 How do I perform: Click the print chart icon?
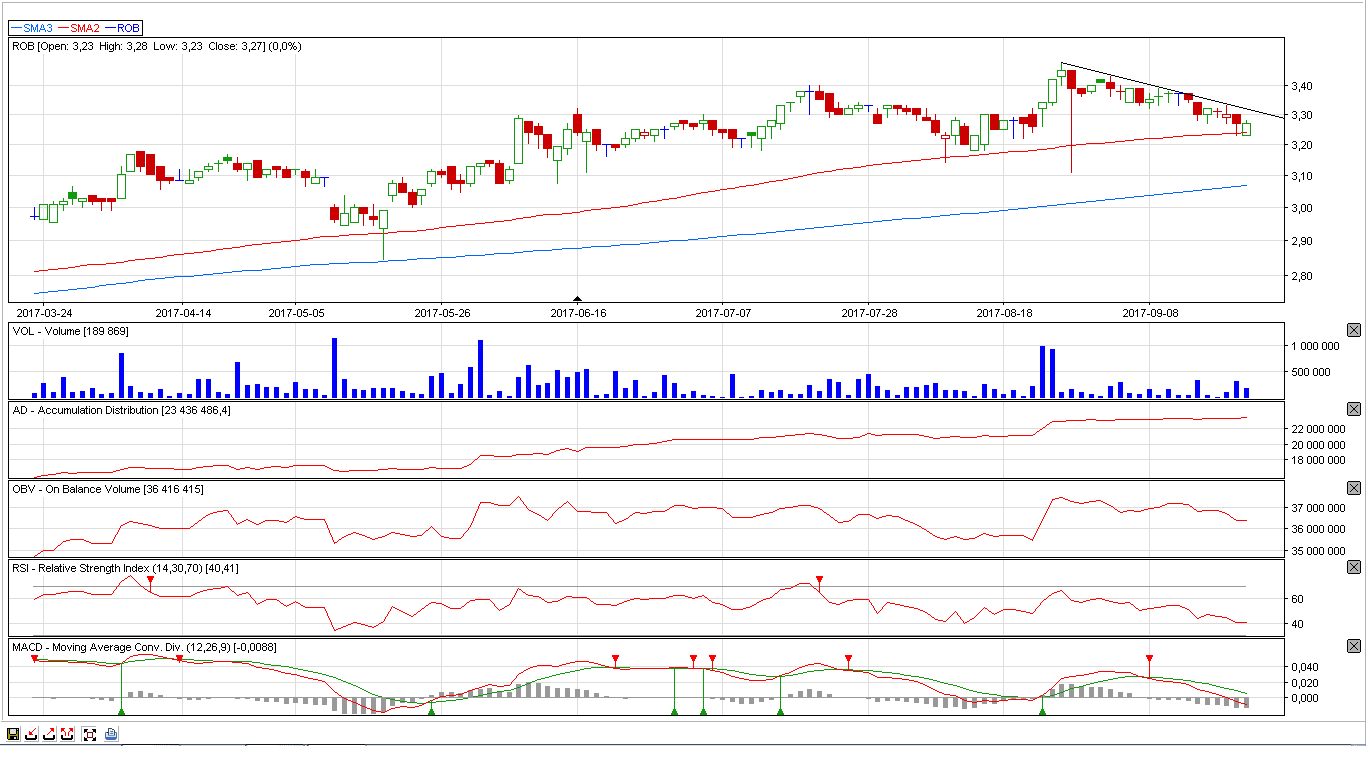[111, 734]
